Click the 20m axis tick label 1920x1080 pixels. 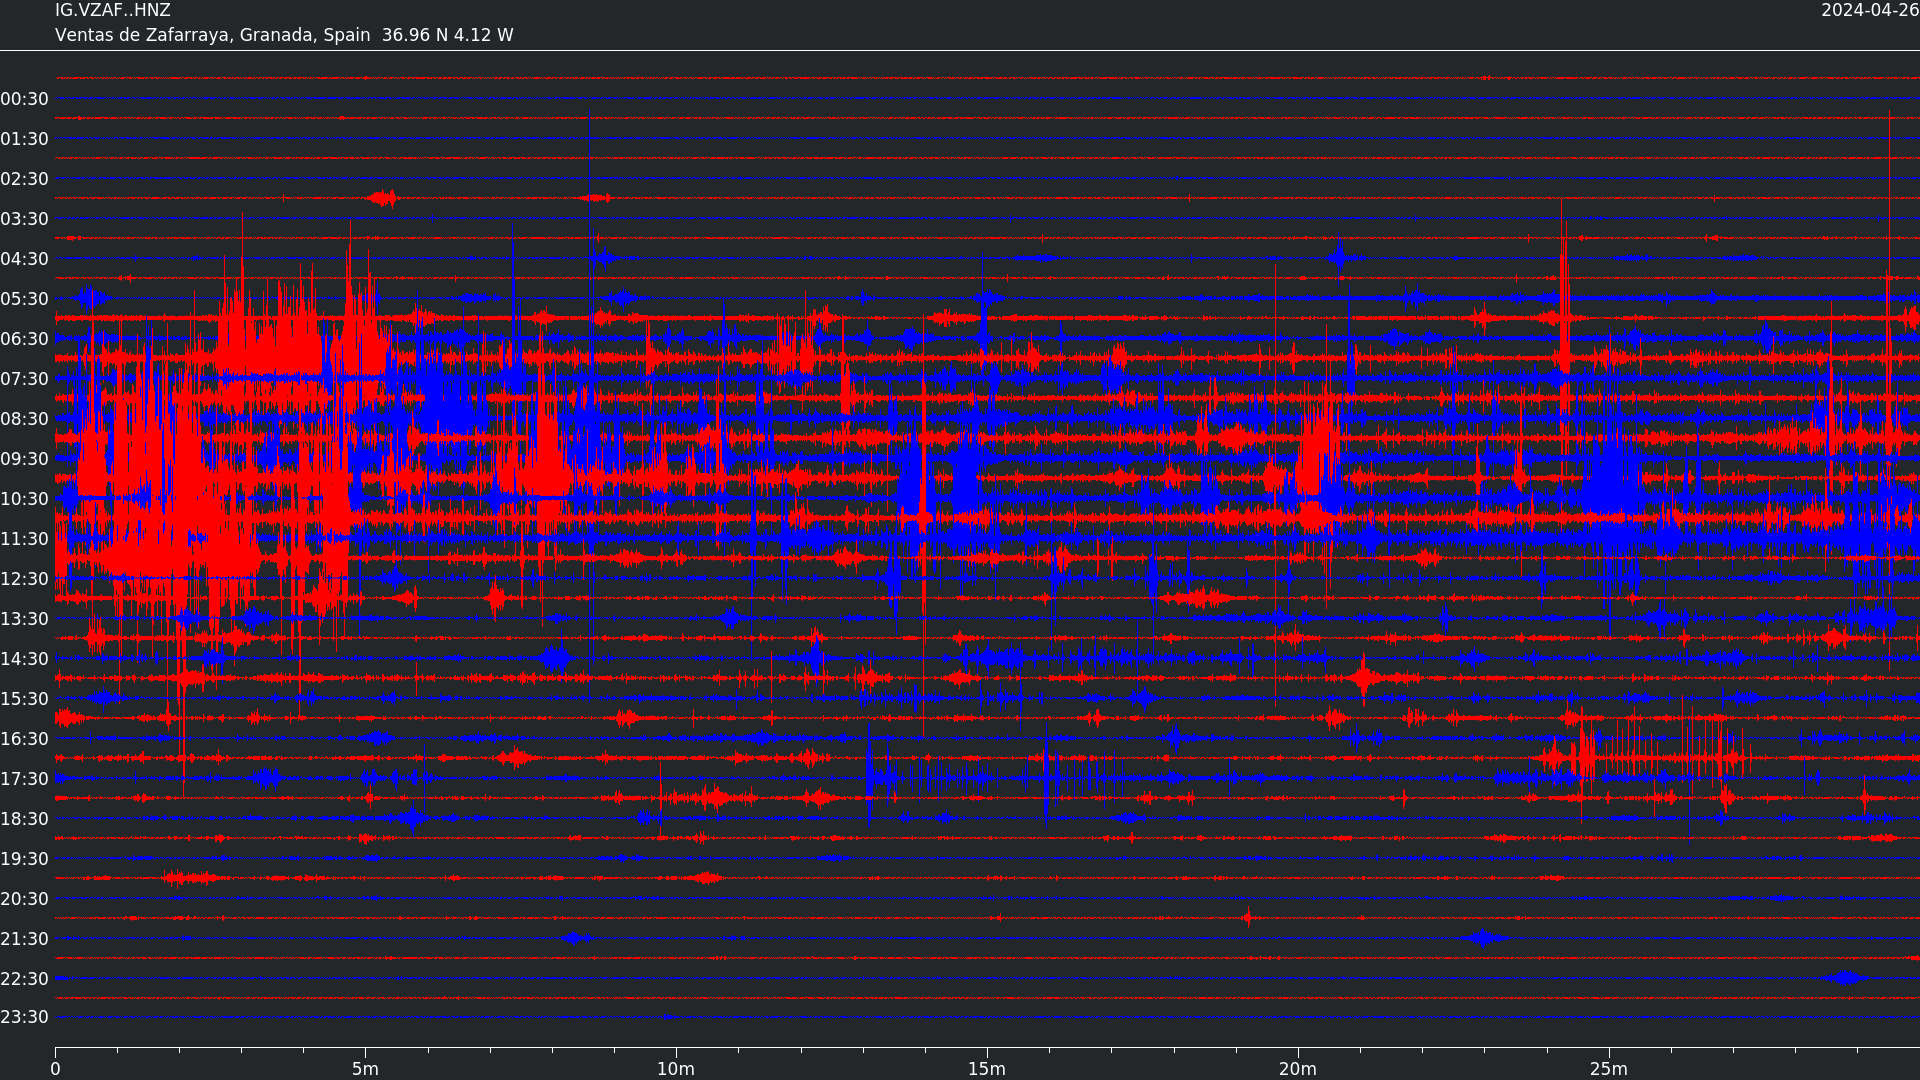click(x=1298, y=1069)
